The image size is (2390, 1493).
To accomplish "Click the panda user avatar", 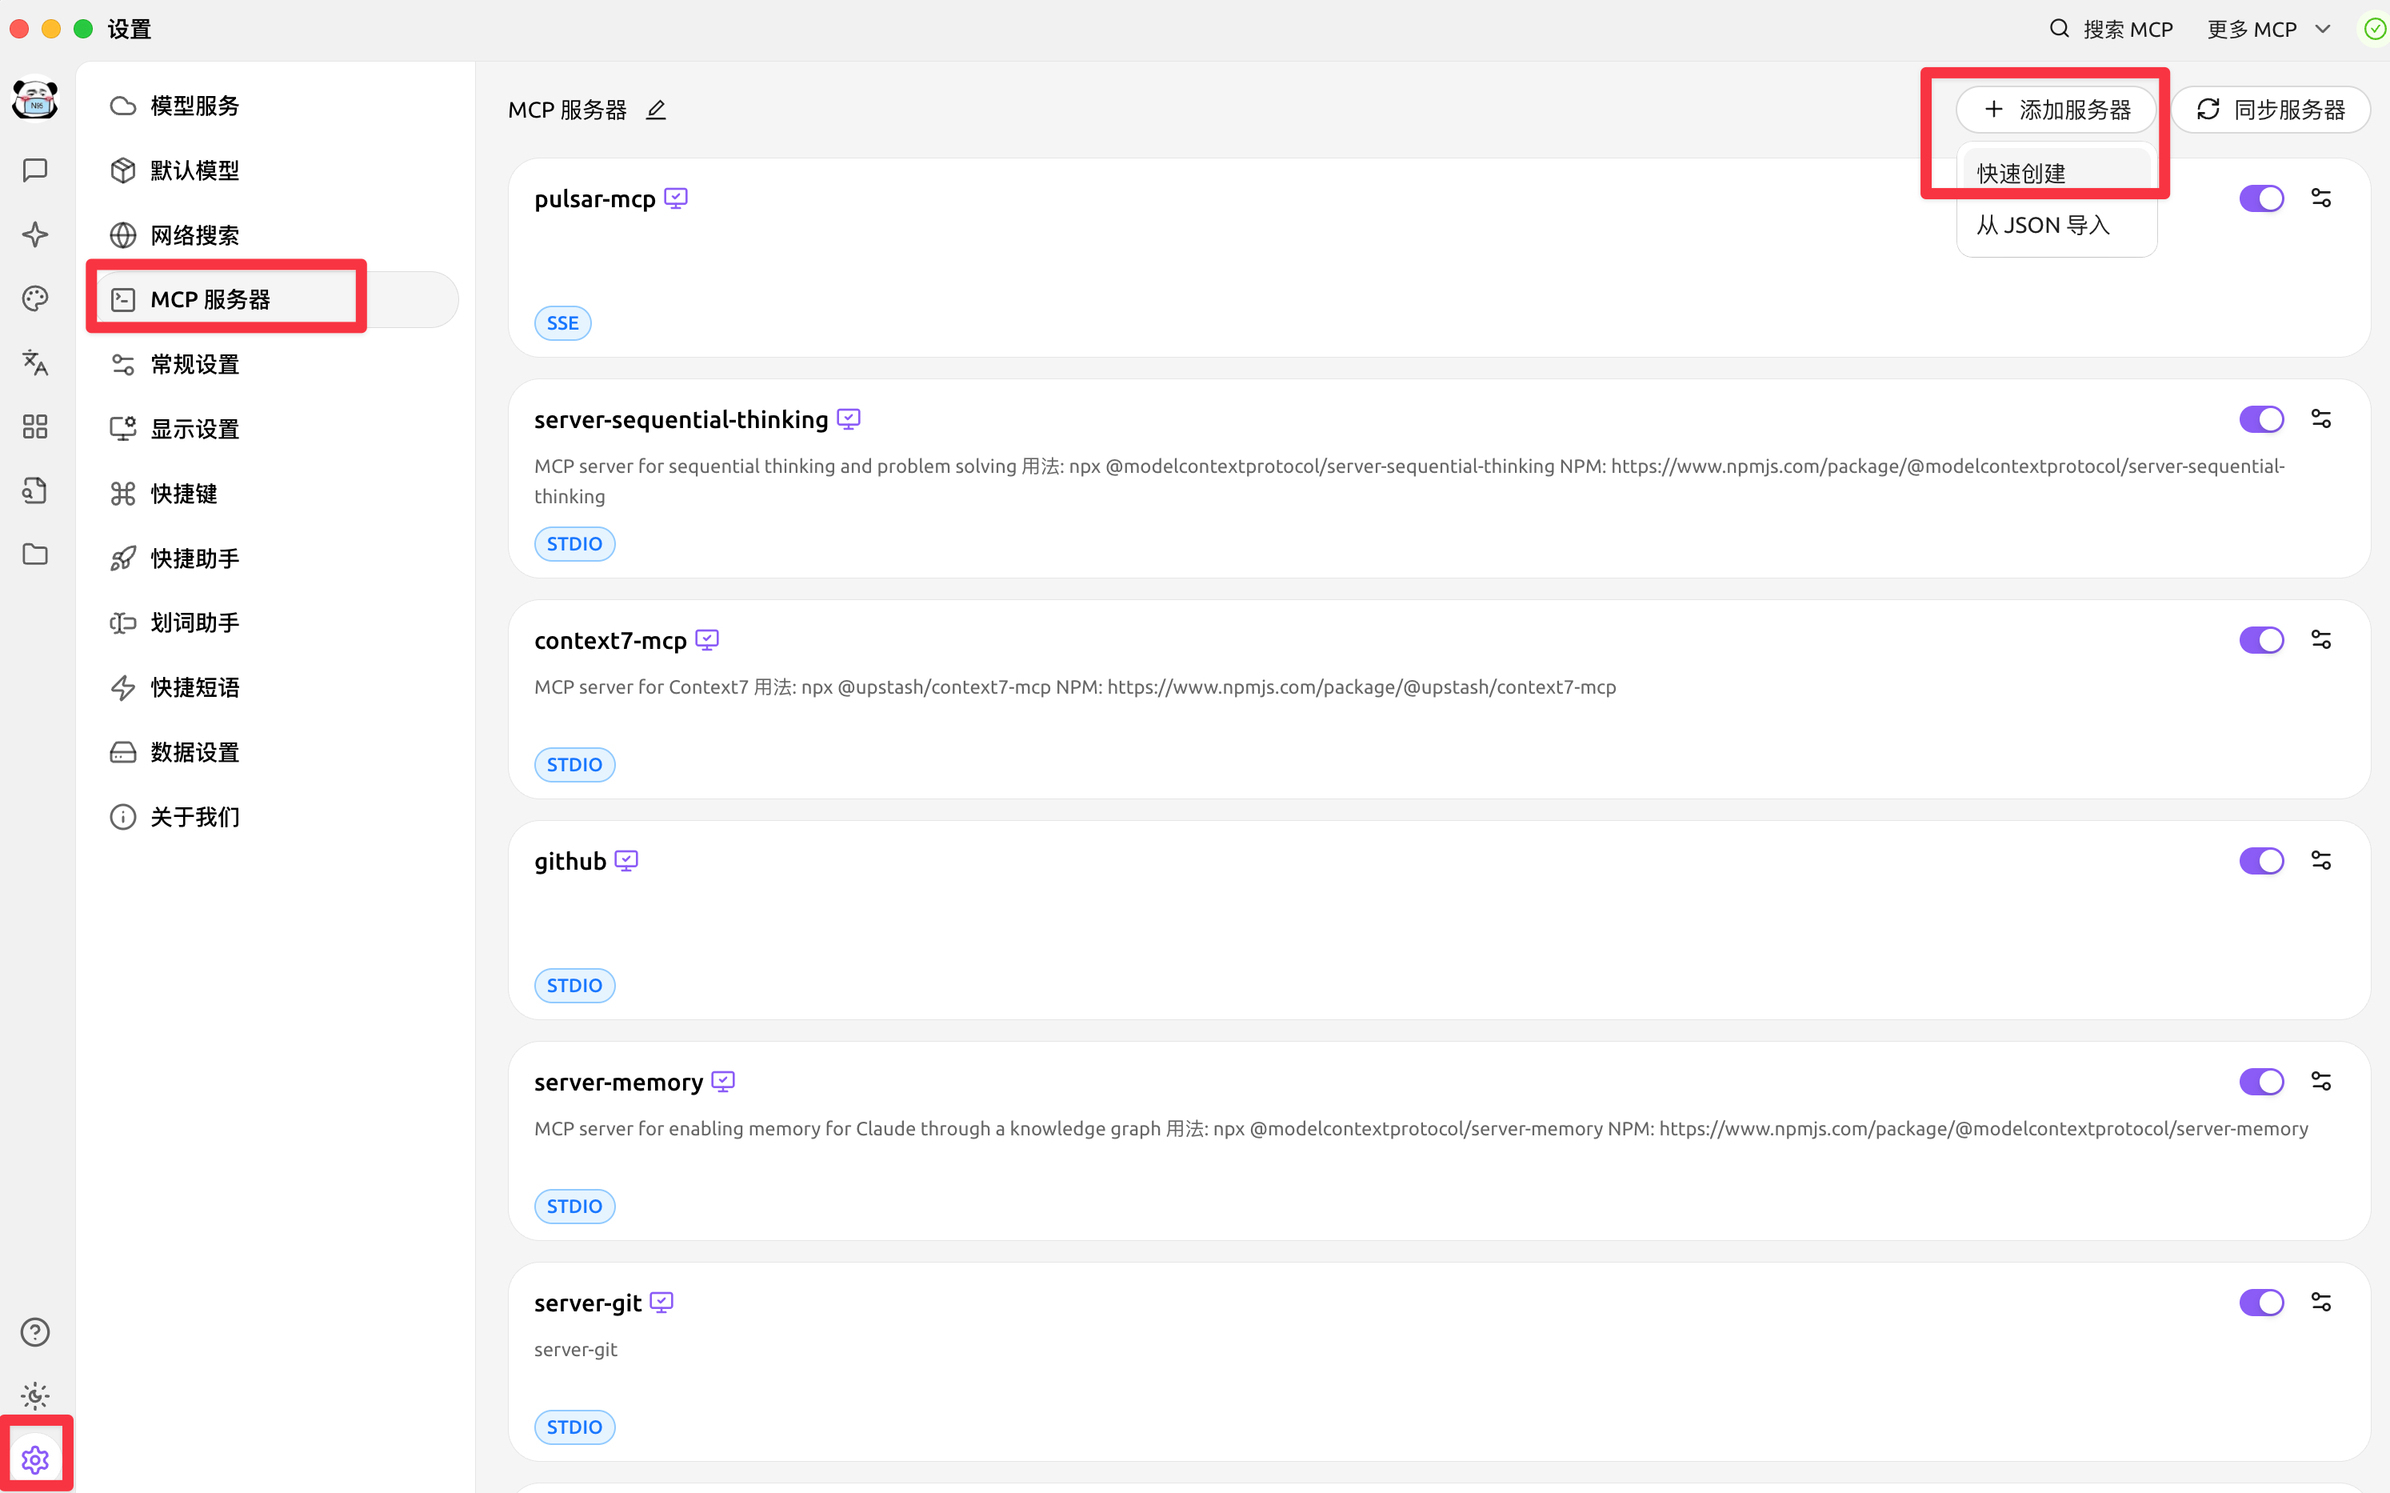I will [35, 100].
